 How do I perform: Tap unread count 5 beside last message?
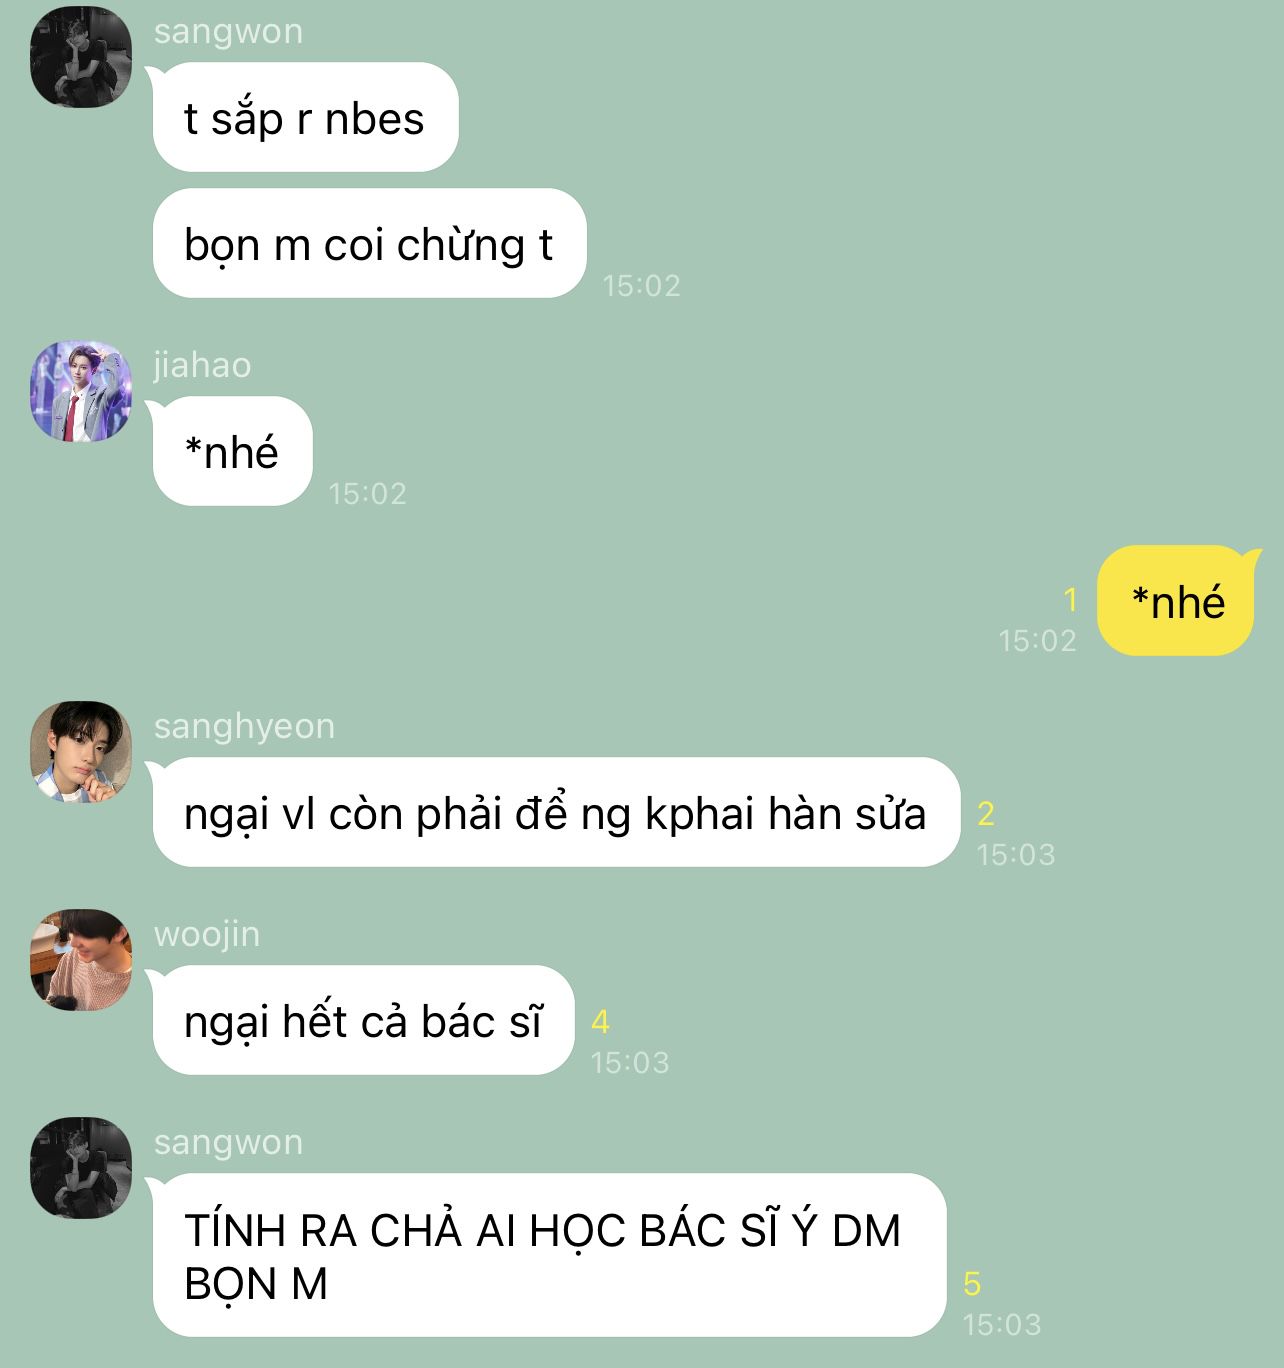pos(972,1284)
